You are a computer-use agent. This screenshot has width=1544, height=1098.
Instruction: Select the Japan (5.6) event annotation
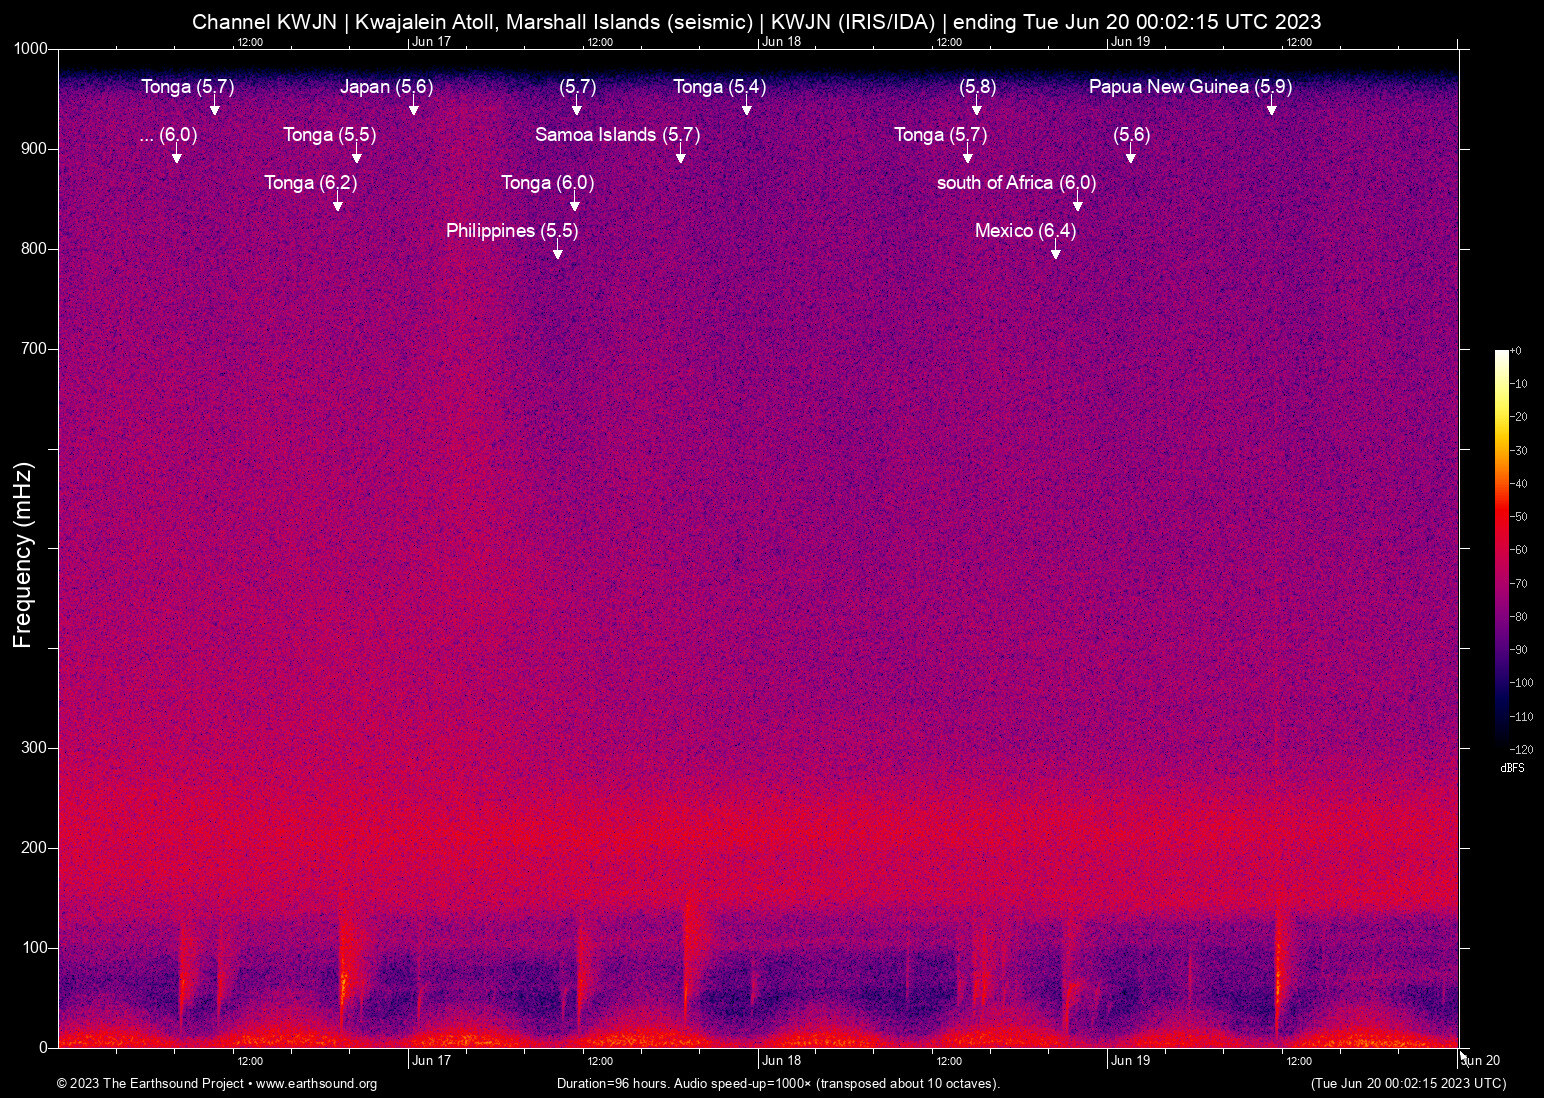(388, 87)
